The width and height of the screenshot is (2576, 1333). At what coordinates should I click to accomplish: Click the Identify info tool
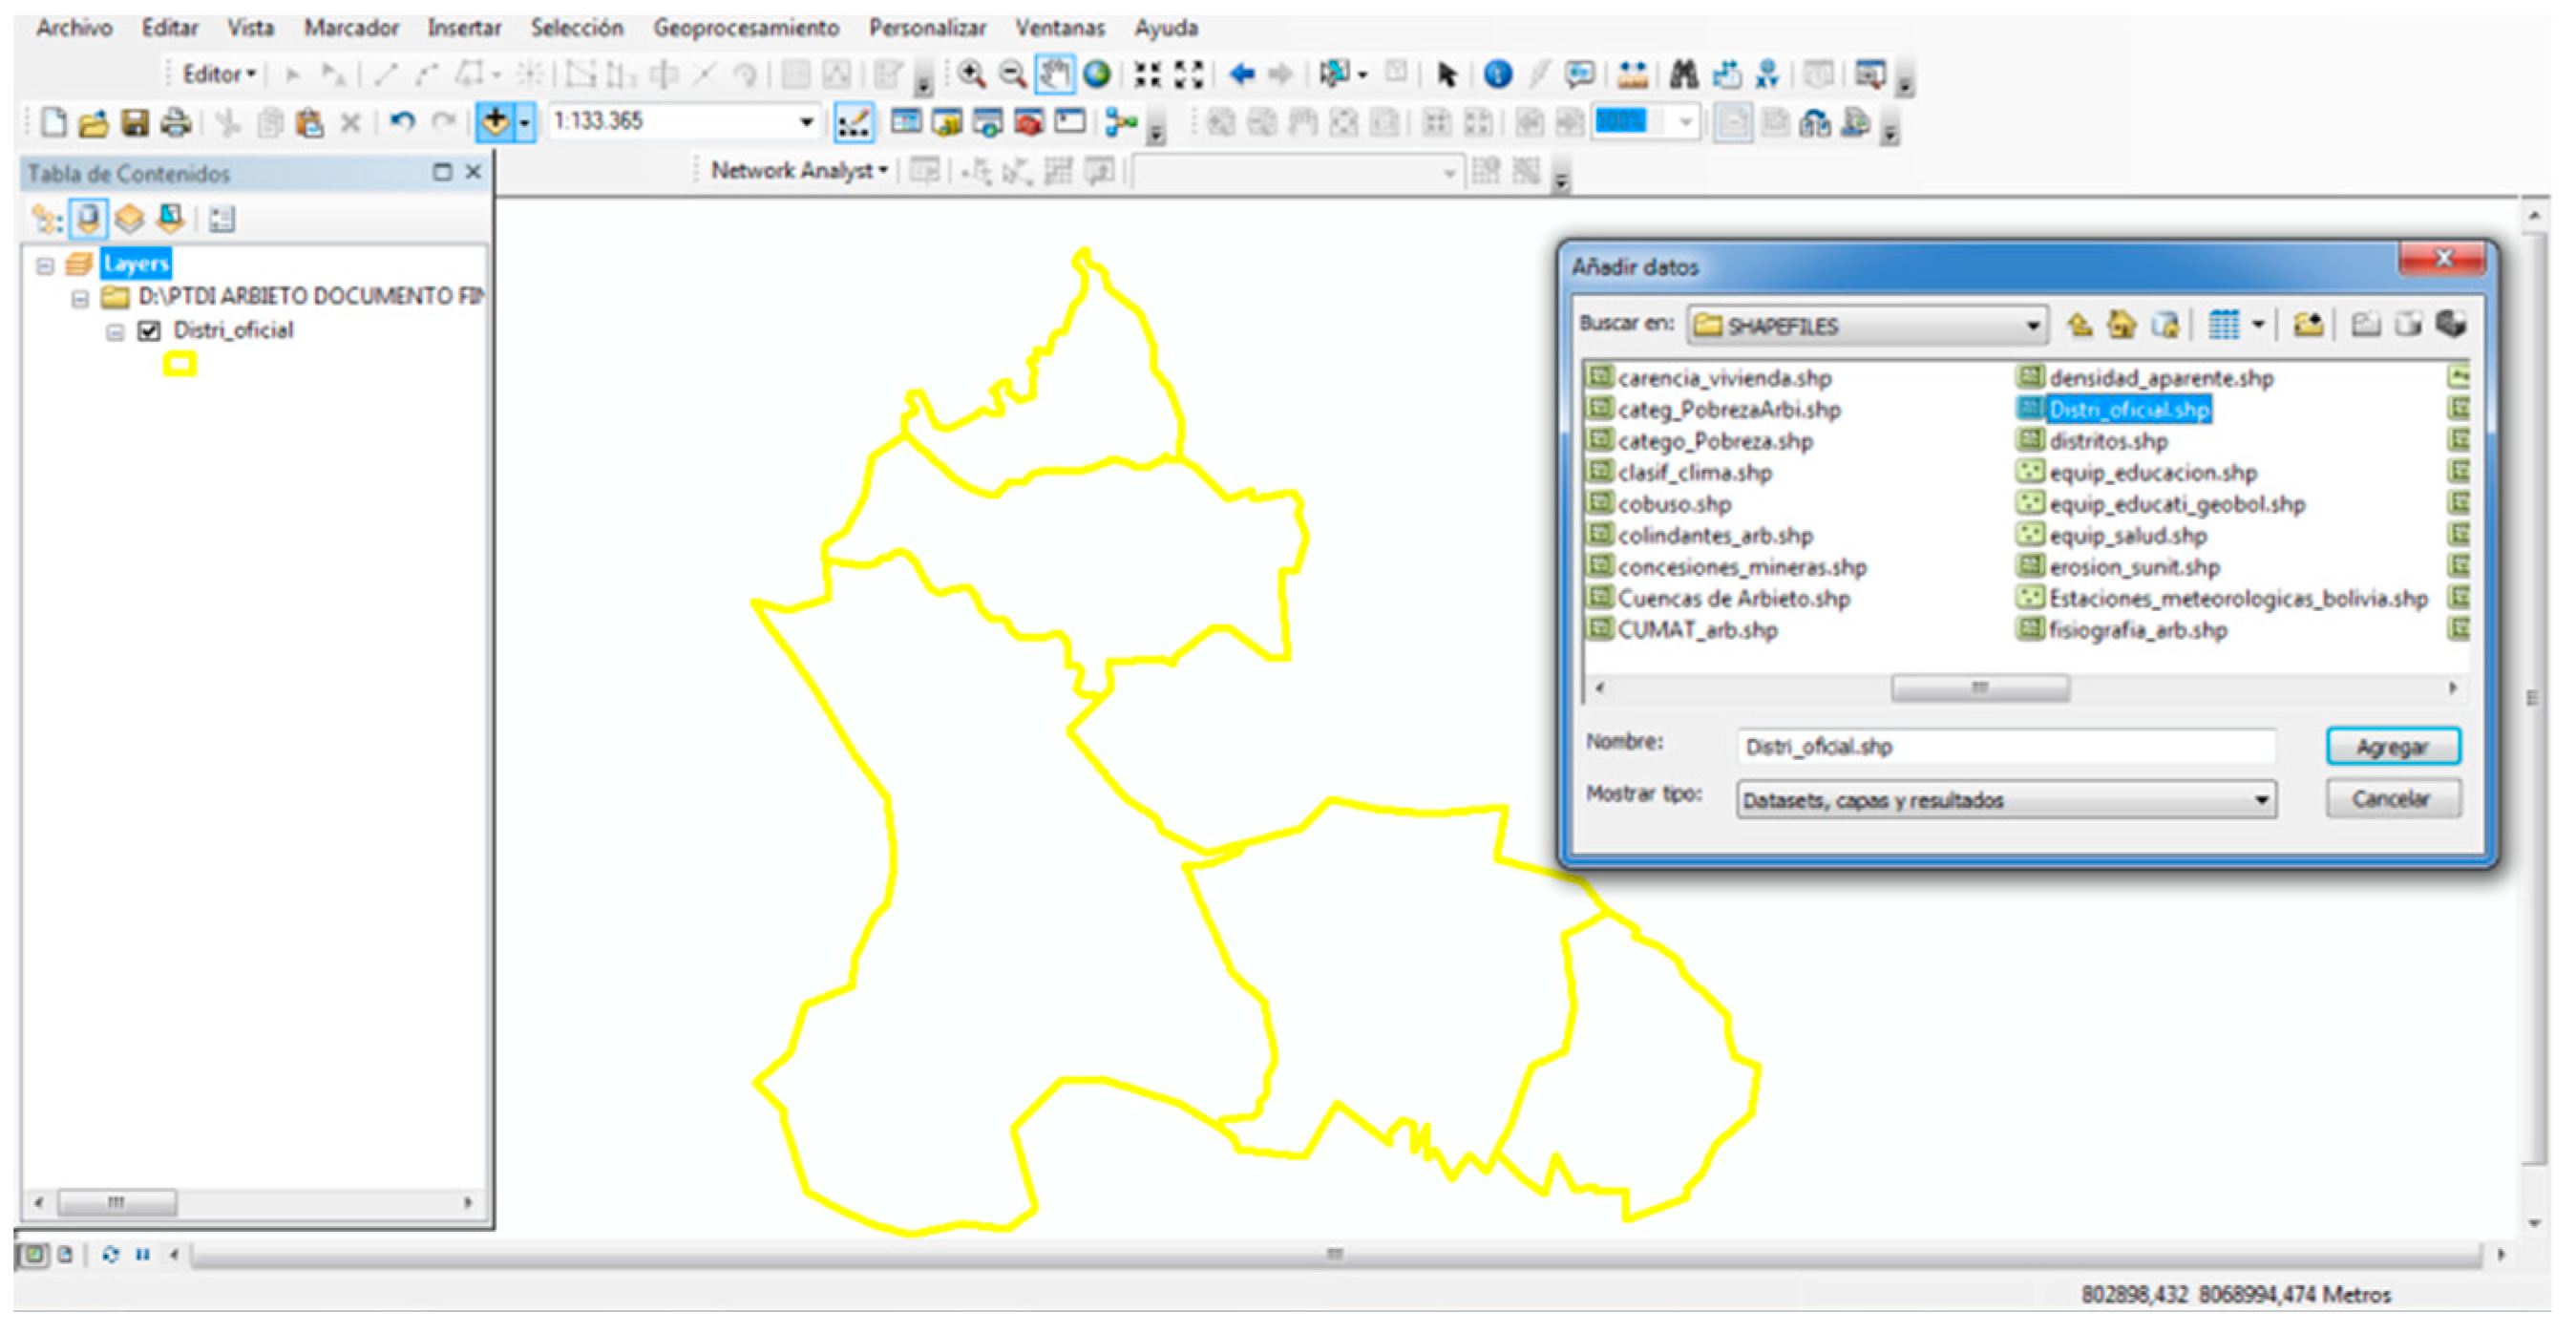1497,74
